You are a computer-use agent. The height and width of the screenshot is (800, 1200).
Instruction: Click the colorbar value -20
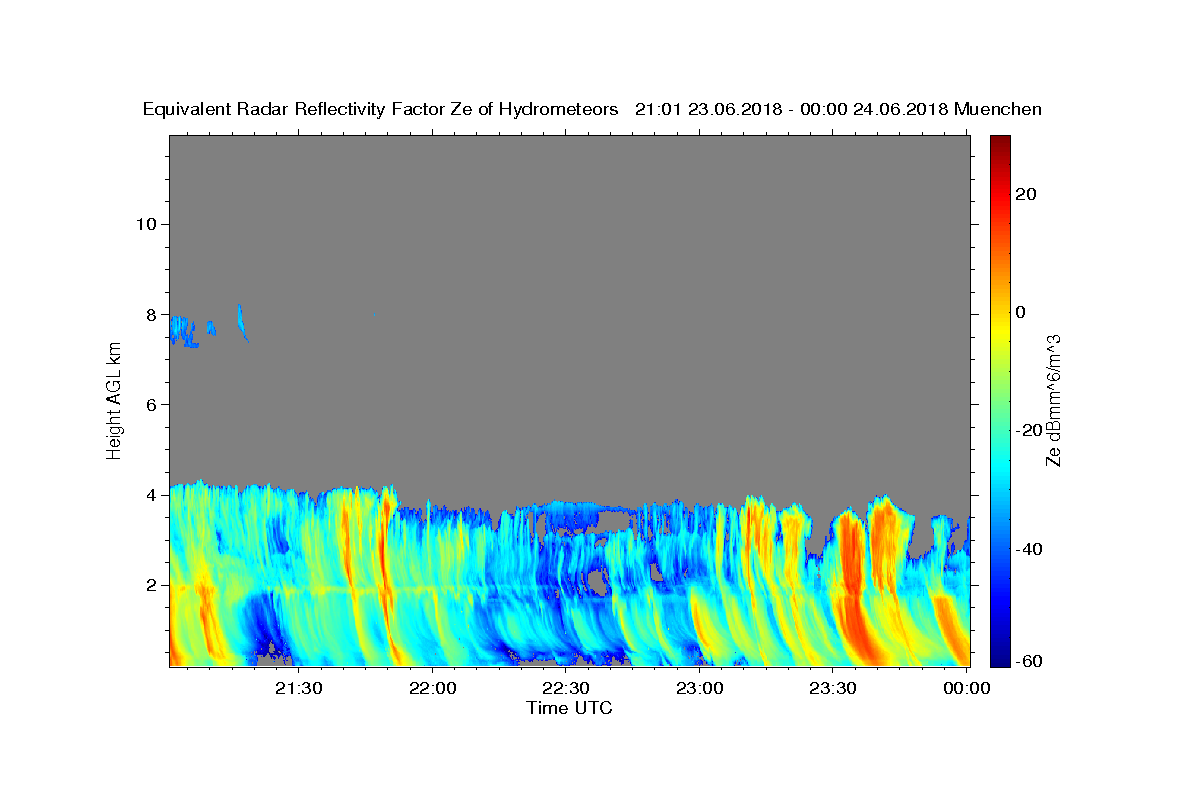click(1029, 430)
